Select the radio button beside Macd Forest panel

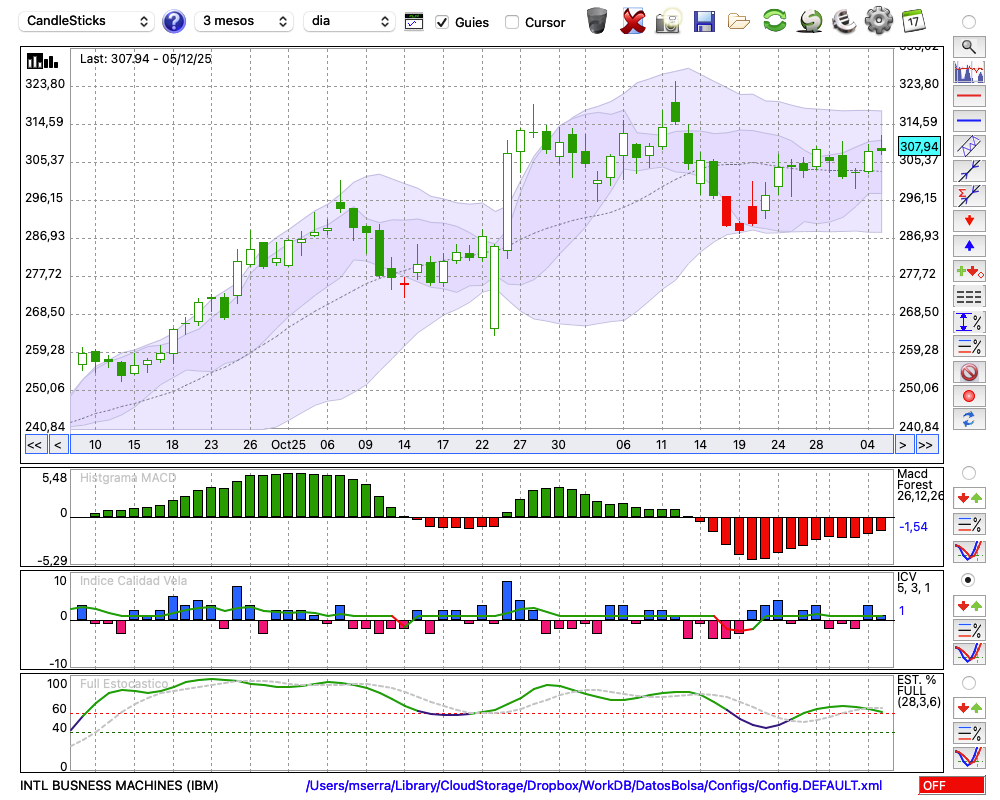coord(968,472)
